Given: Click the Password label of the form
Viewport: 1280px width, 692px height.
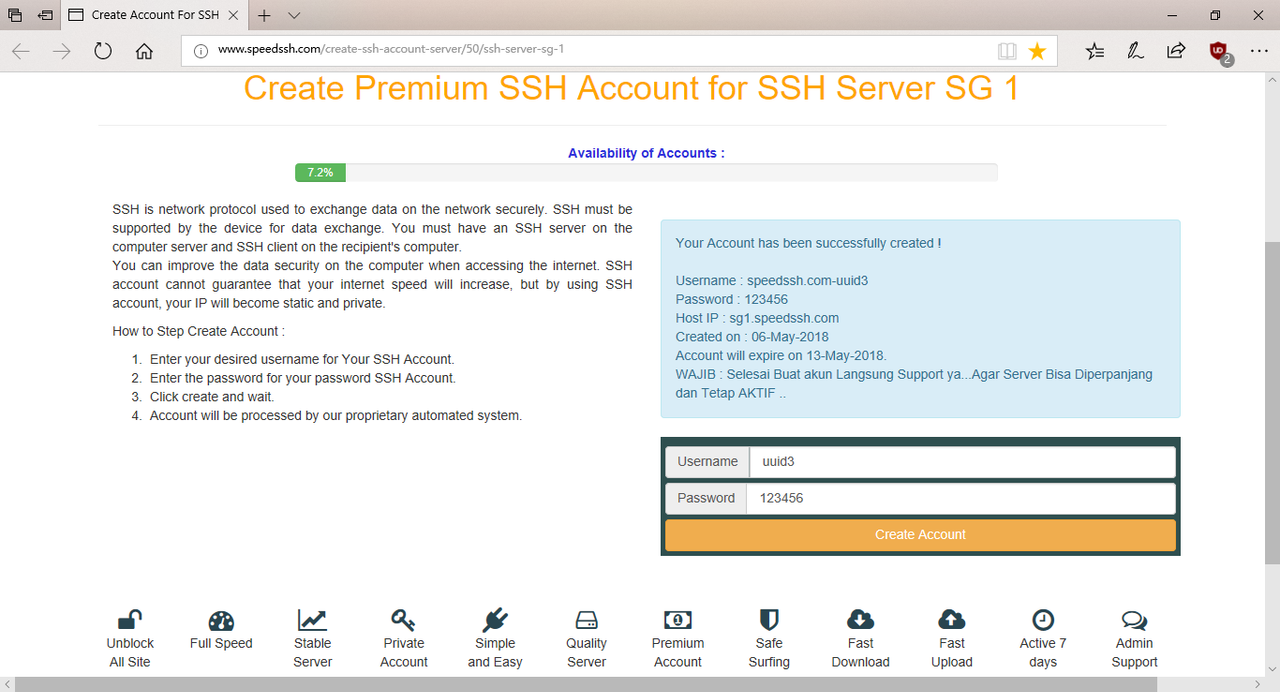Looking at the screenshot, I should (706, 497).
